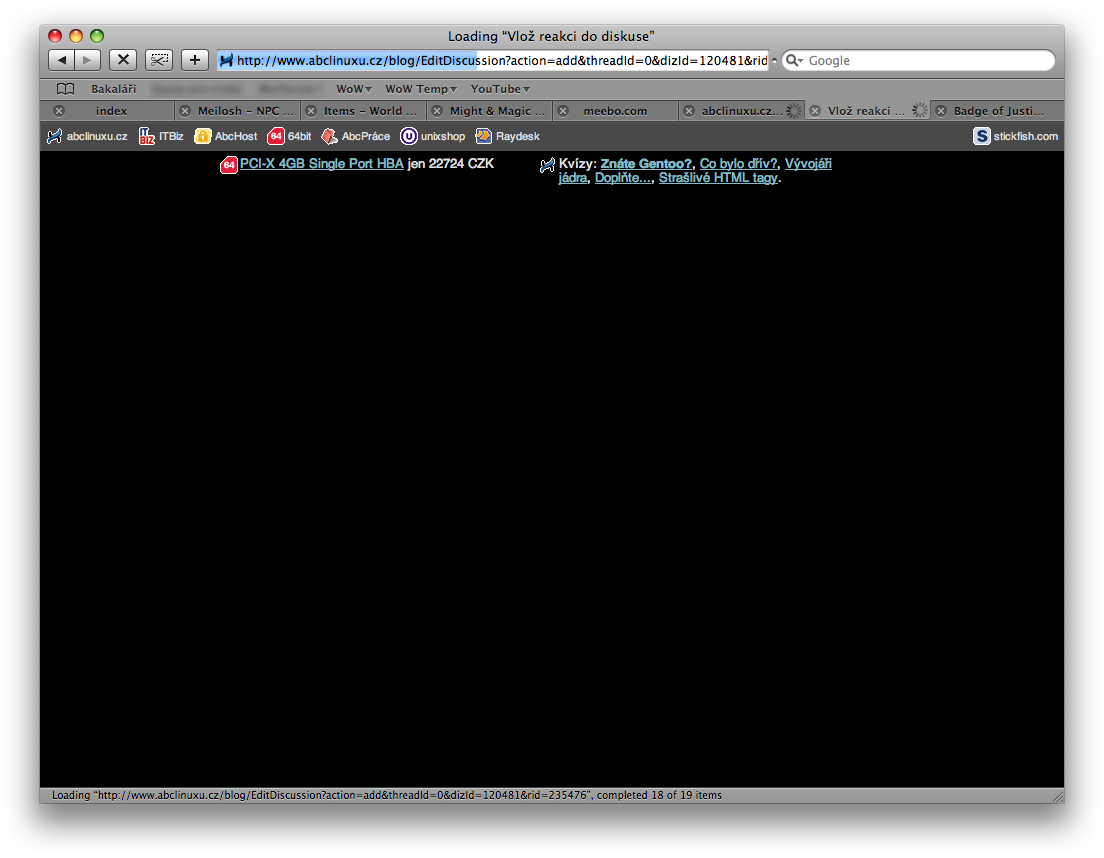The image size is (1104, 858).
Task: Click into the URL address field
Action: [493, 61]
